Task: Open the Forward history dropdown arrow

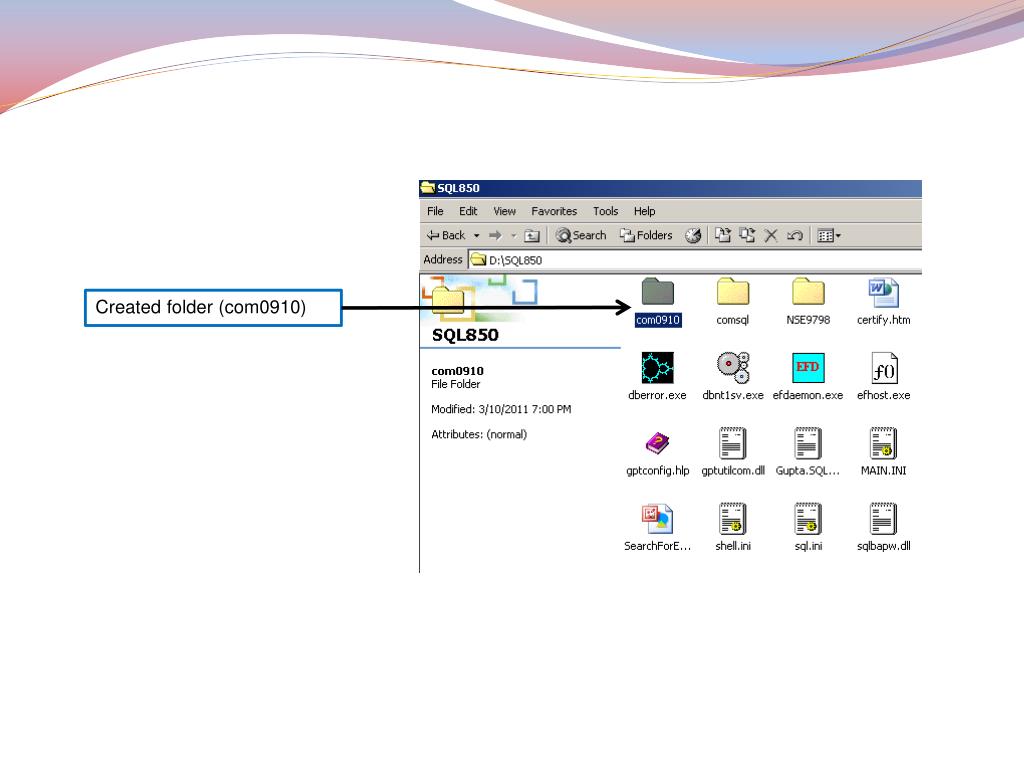Action: (x=513, y=236)
